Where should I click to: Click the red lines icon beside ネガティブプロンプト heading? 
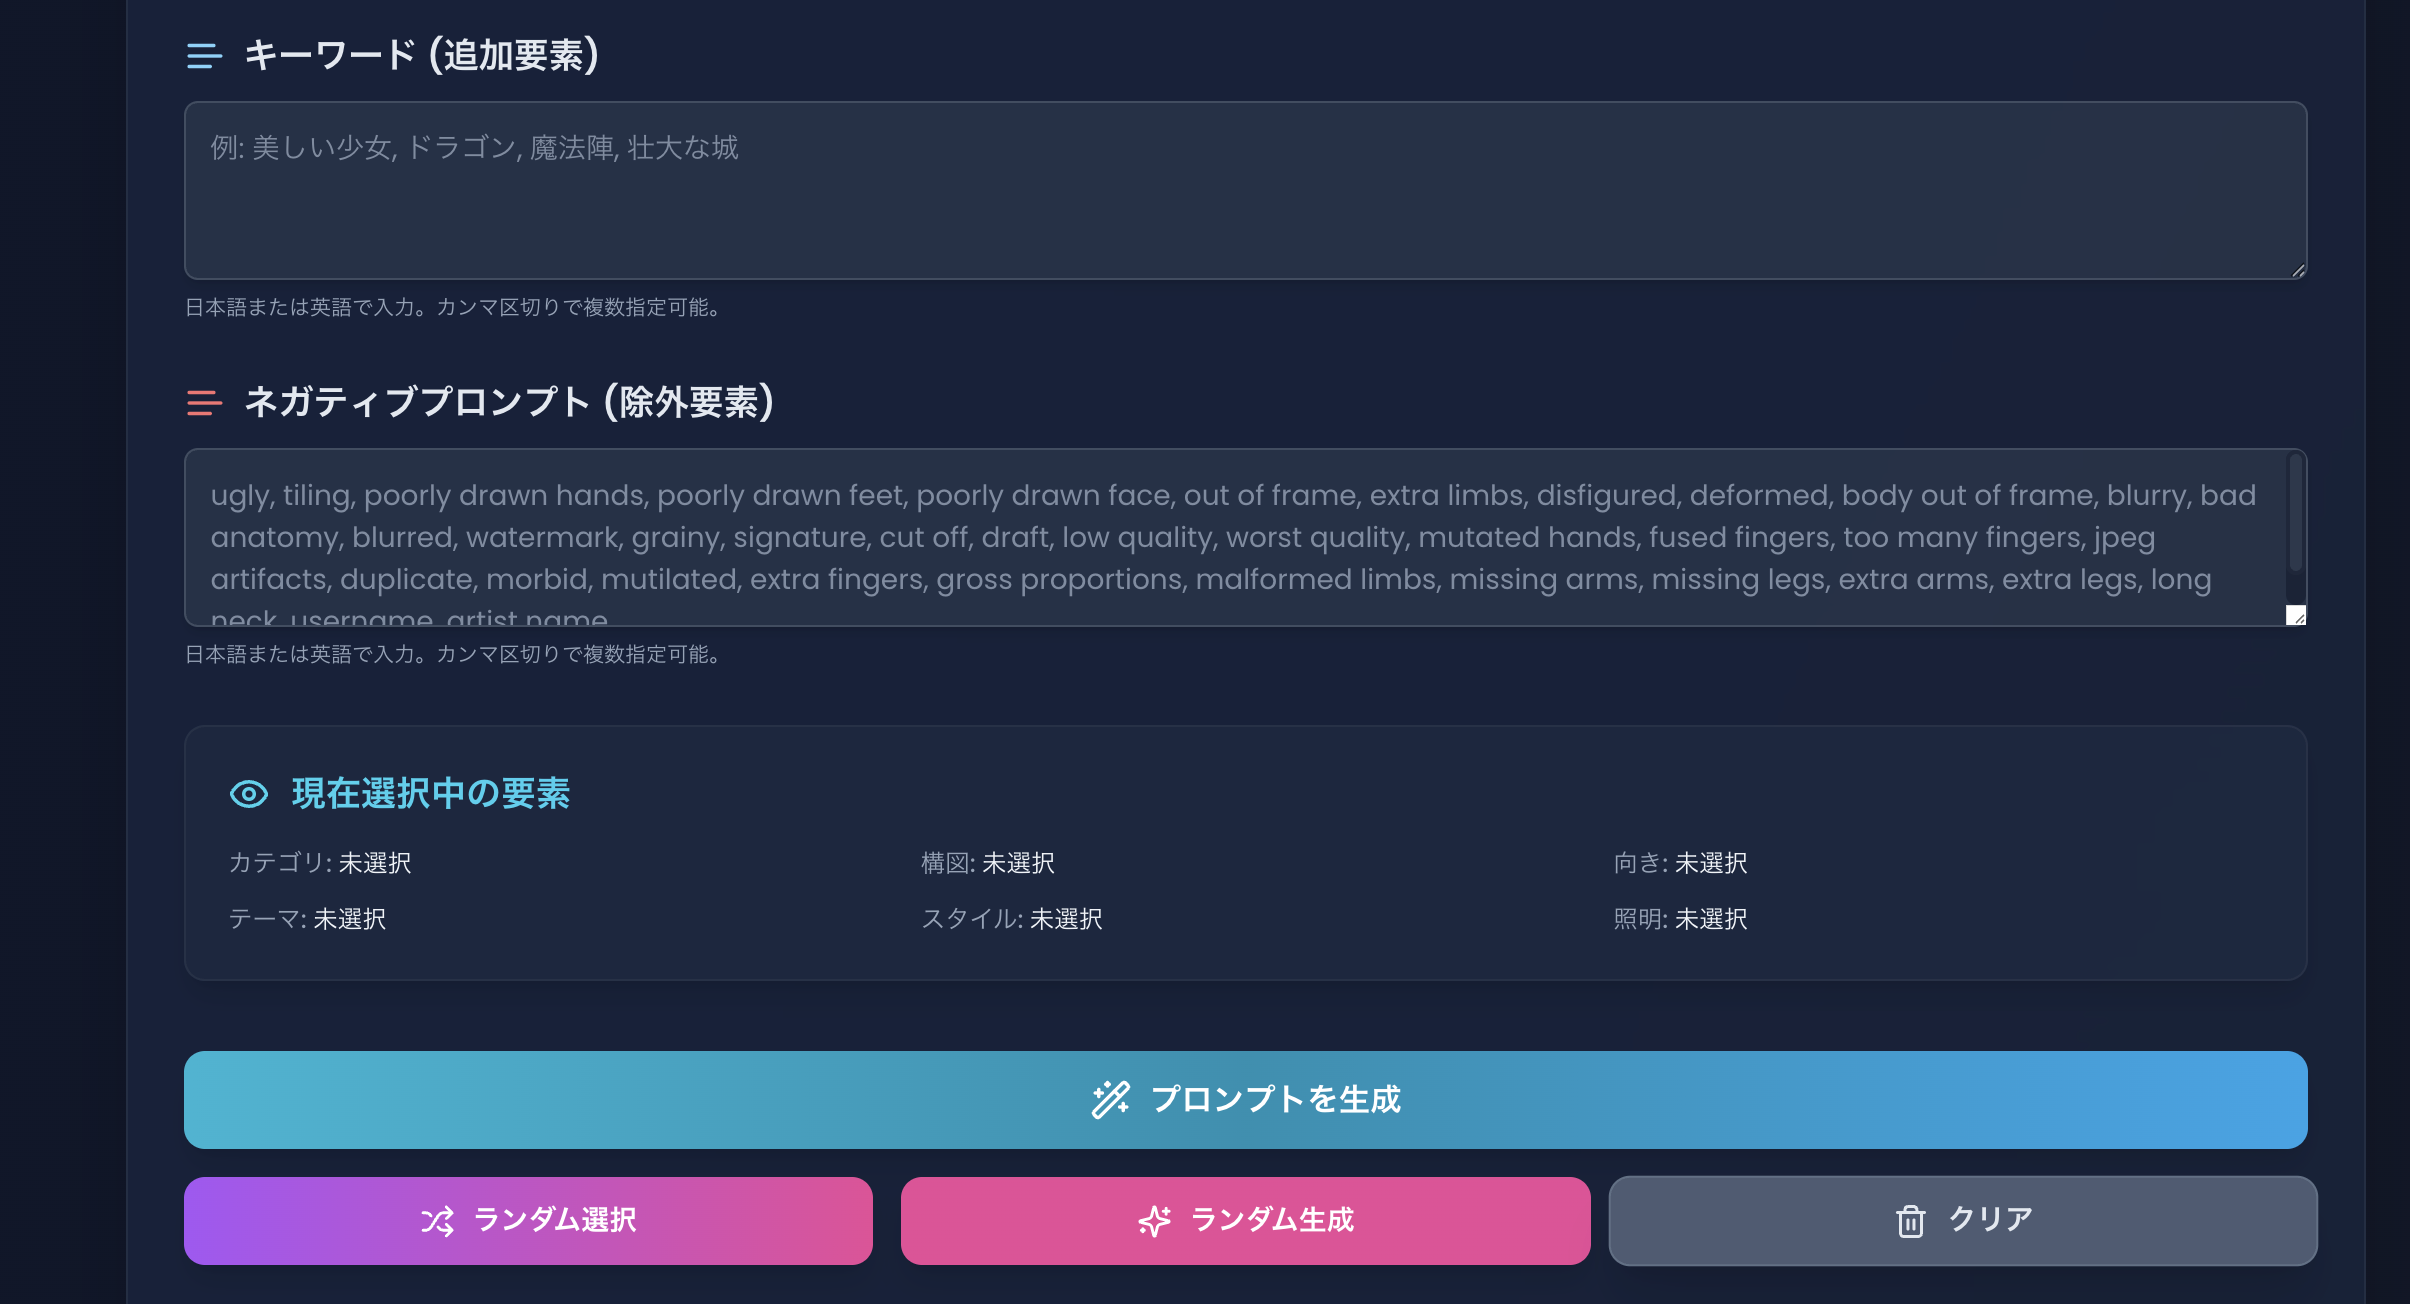tap(204, 403)
